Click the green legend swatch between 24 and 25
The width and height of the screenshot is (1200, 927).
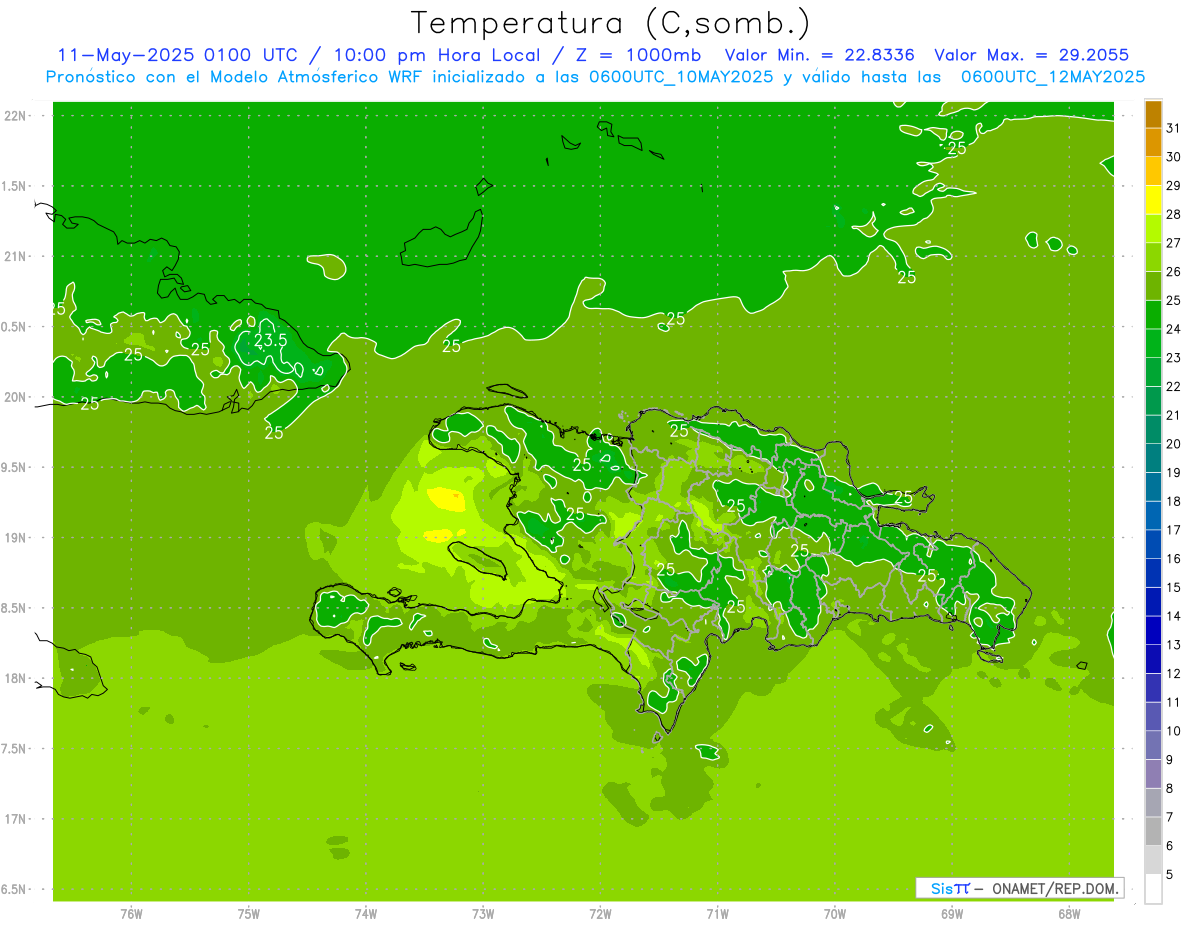coord(1153,315)
